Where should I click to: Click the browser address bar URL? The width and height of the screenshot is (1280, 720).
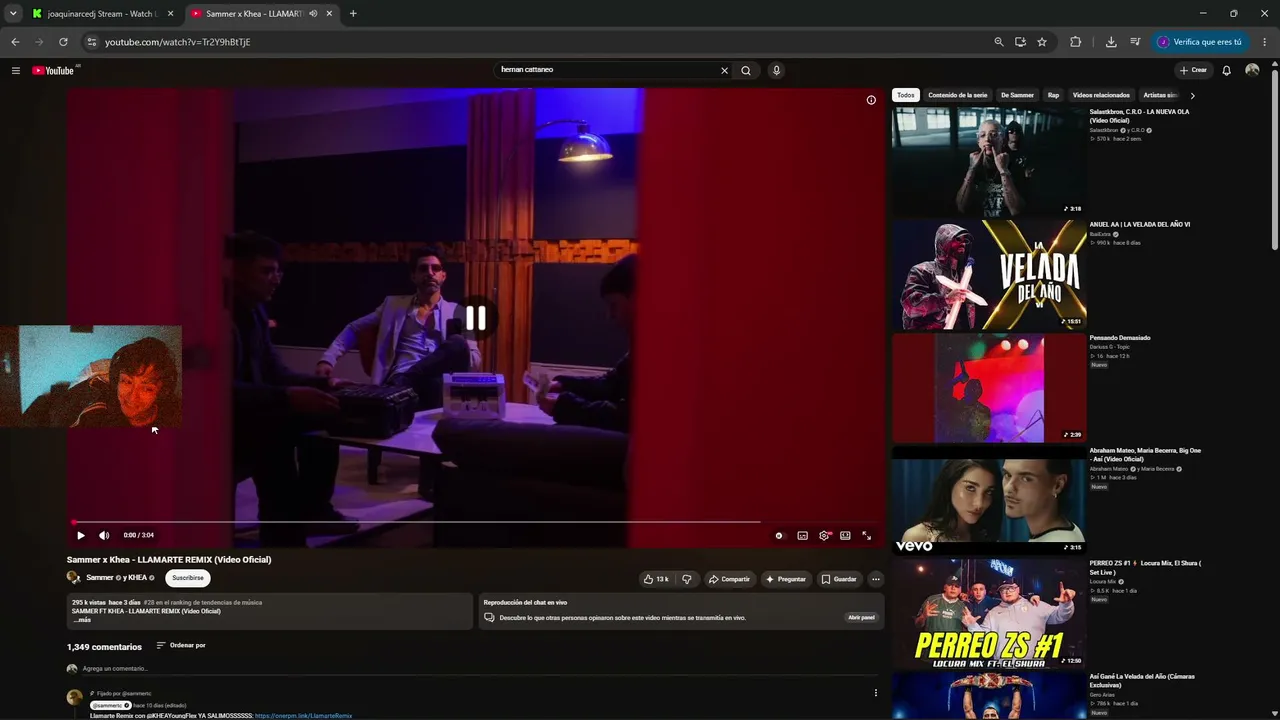pyautogui.click(x=178, y=42)
